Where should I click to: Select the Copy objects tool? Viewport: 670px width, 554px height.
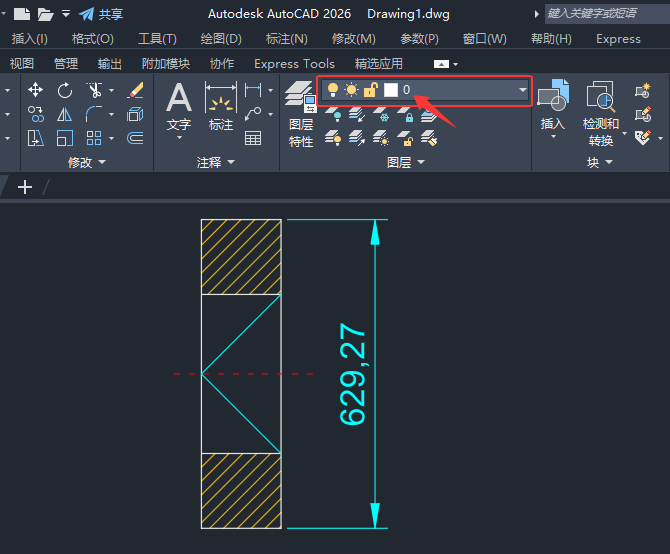(35, 114)
